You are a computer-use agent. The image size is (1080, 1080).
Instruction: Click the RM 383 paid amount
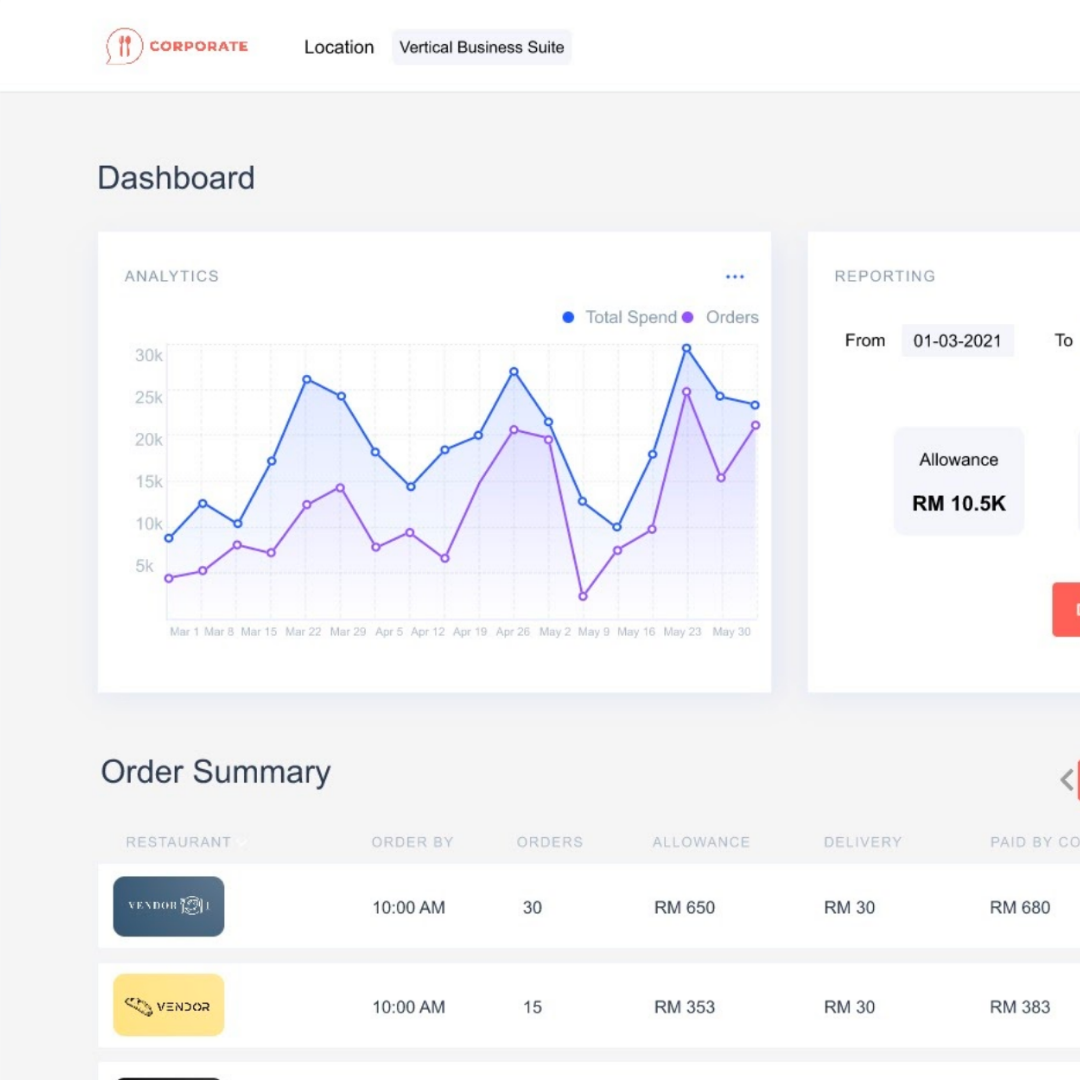click(x=1019, y=1007)
